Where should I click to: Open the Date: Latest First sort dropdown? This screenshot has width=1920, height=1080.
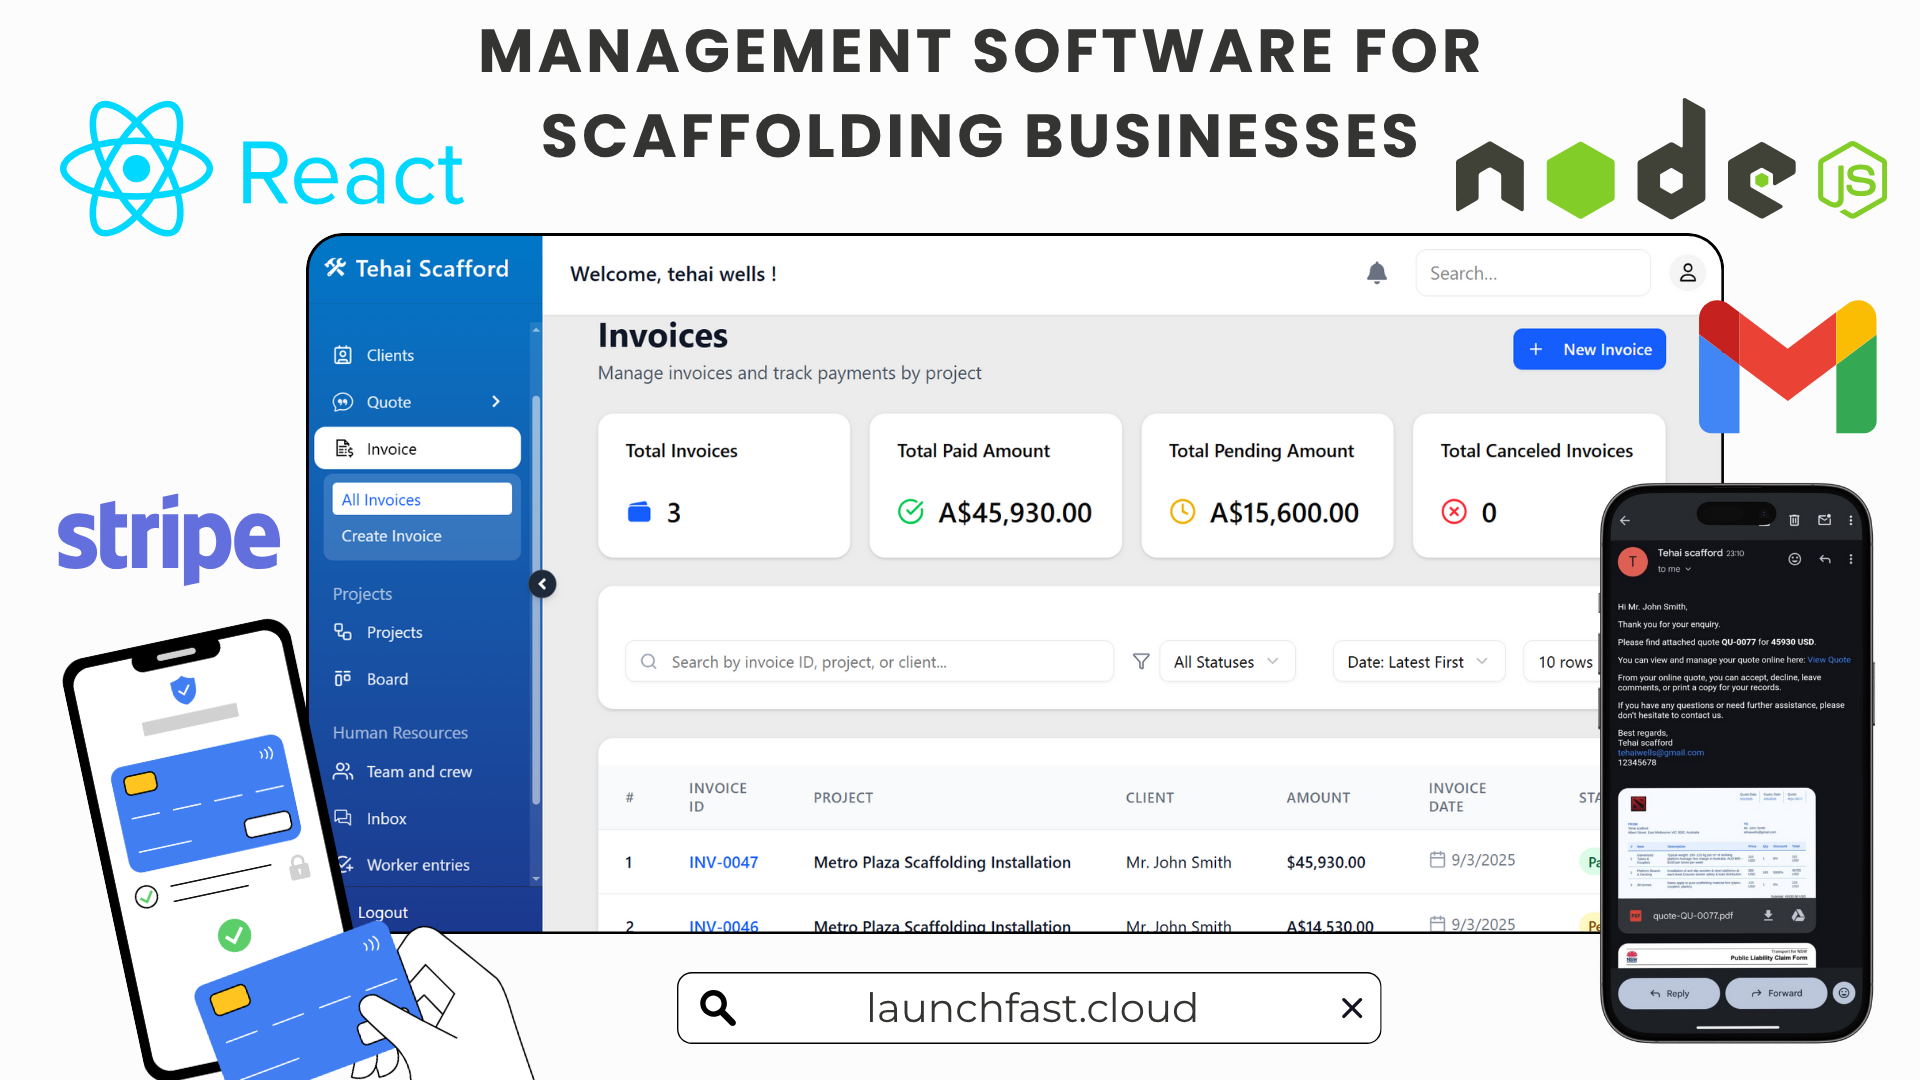1417,661
